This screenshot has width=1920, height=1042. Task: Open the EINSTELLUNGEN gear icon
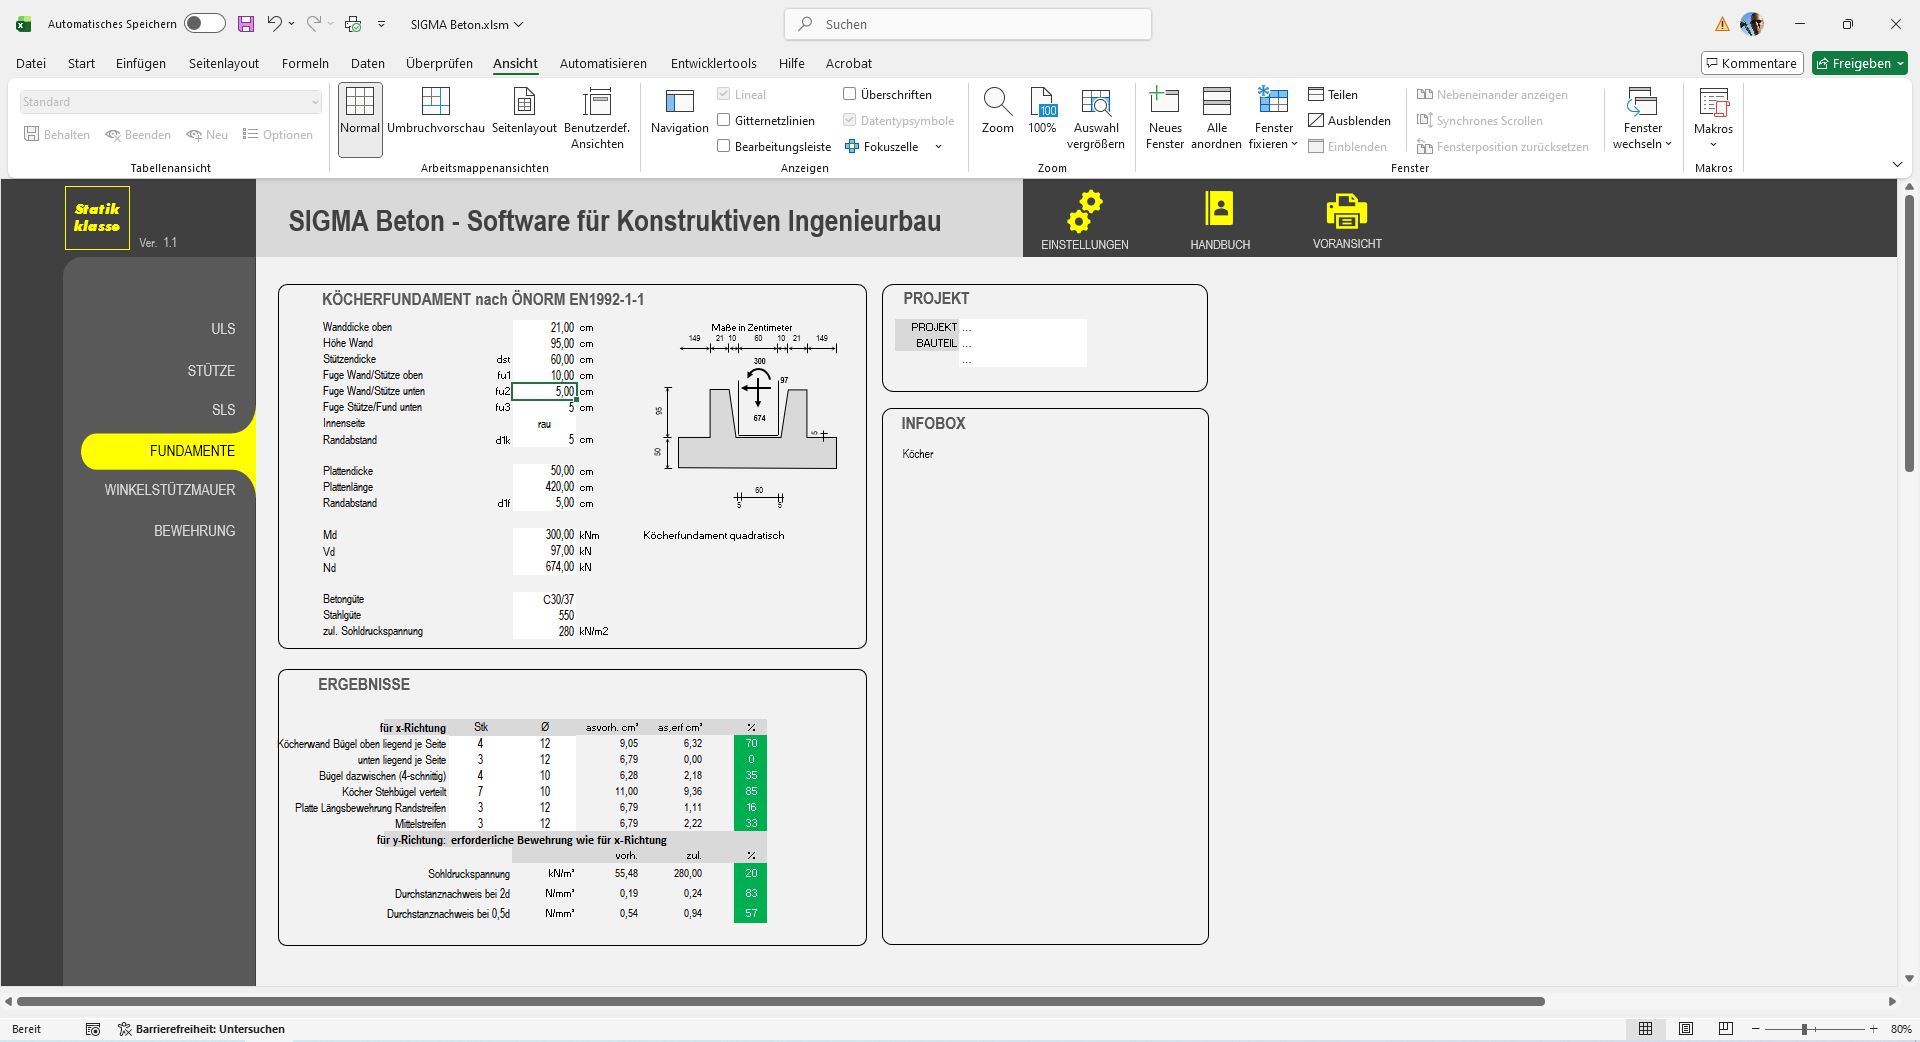pyautogui.click(x=1084, y=212)
